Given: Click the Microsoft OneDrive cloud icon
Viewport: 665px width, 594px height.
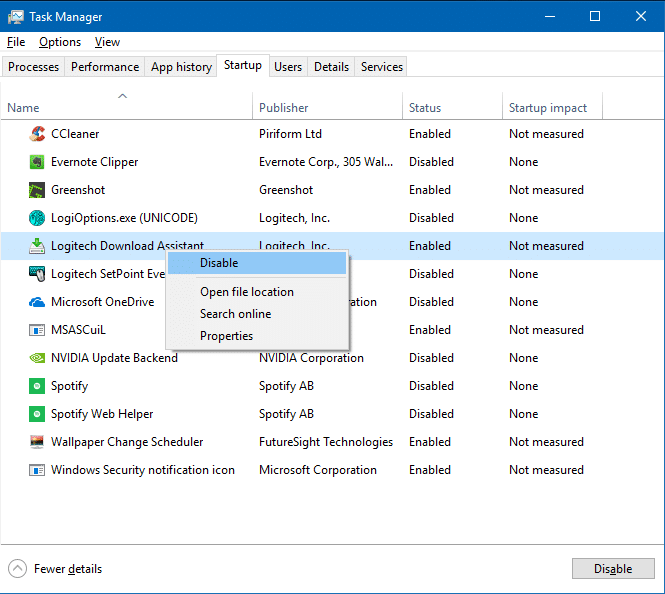Looking at the screenshot, I should click(37, 302).
